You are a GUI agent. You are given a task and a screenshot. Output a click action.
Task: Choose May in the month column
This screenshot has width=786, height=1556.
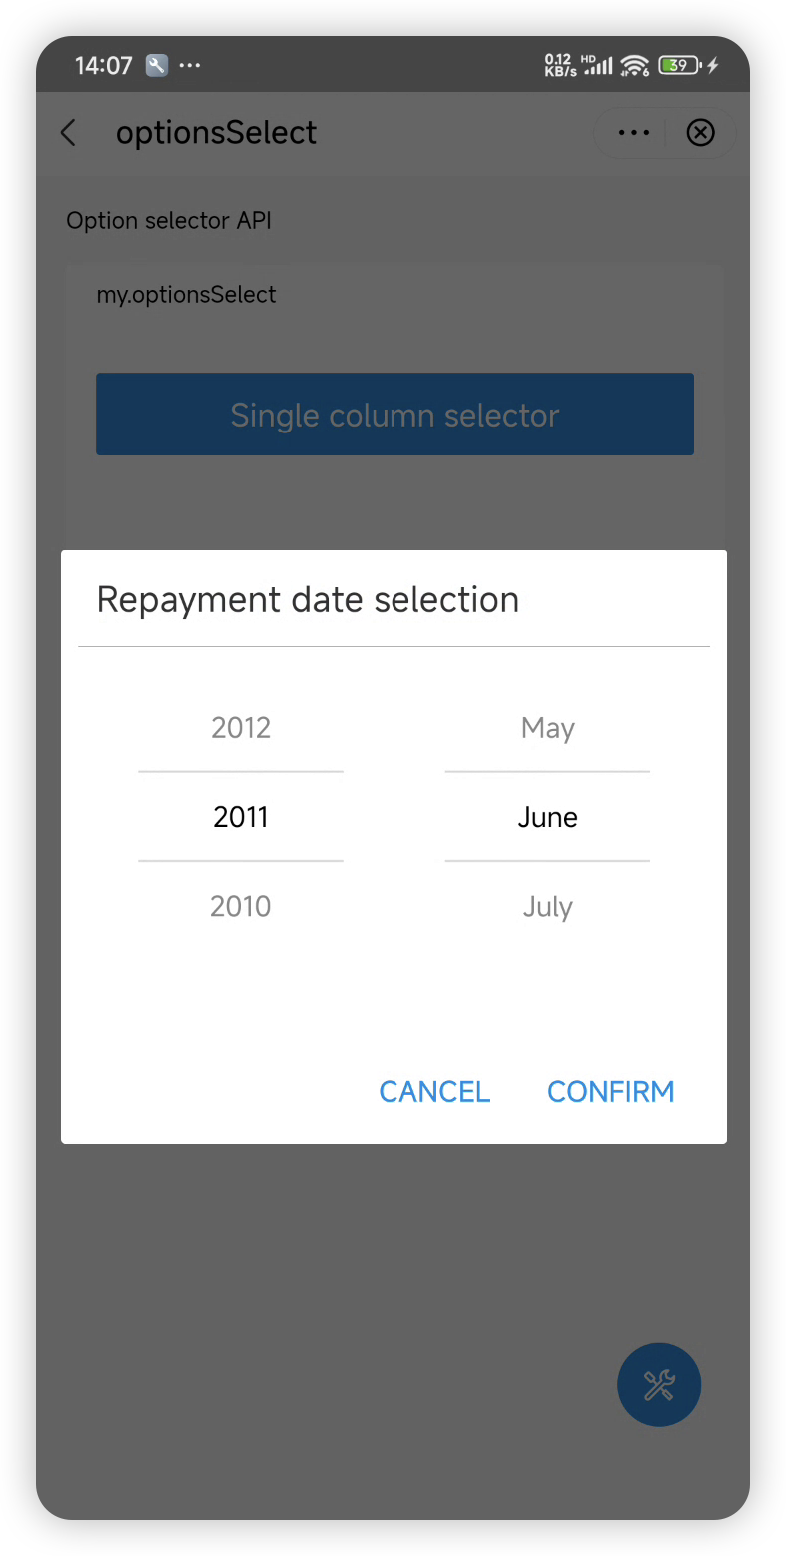(547, 728)
